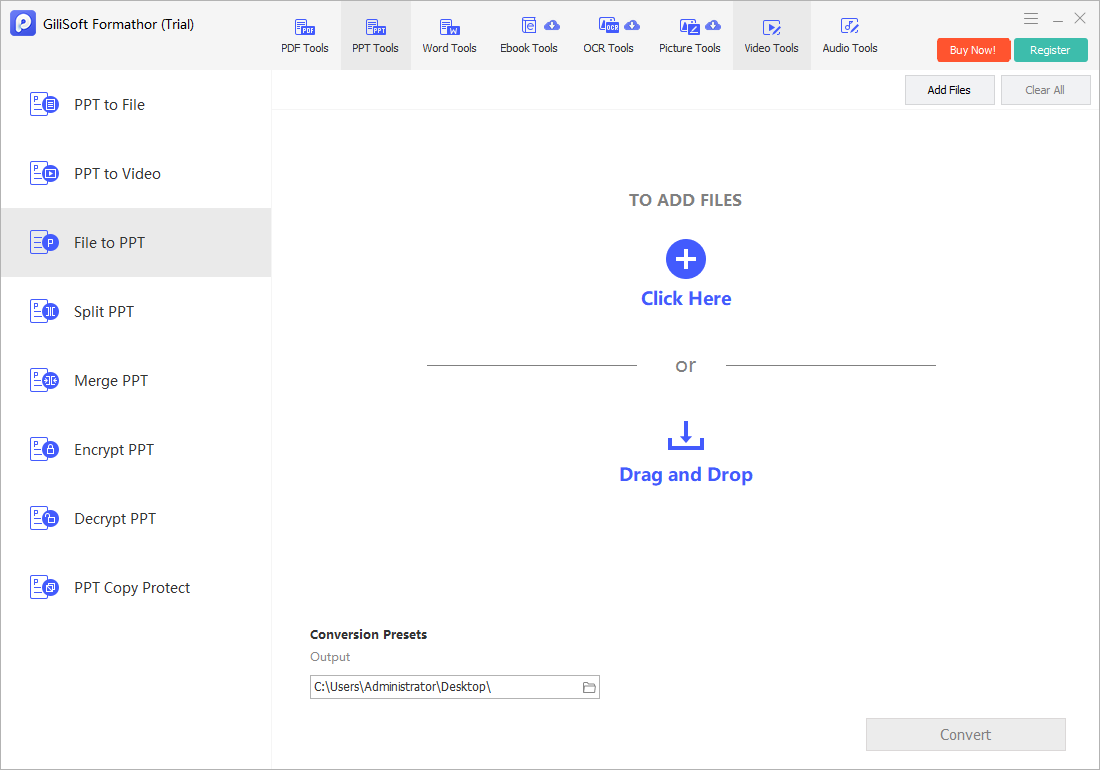Click the Drag and Drop text
This screenshot has height=770, width=1100.
click(x=685, y=475)
